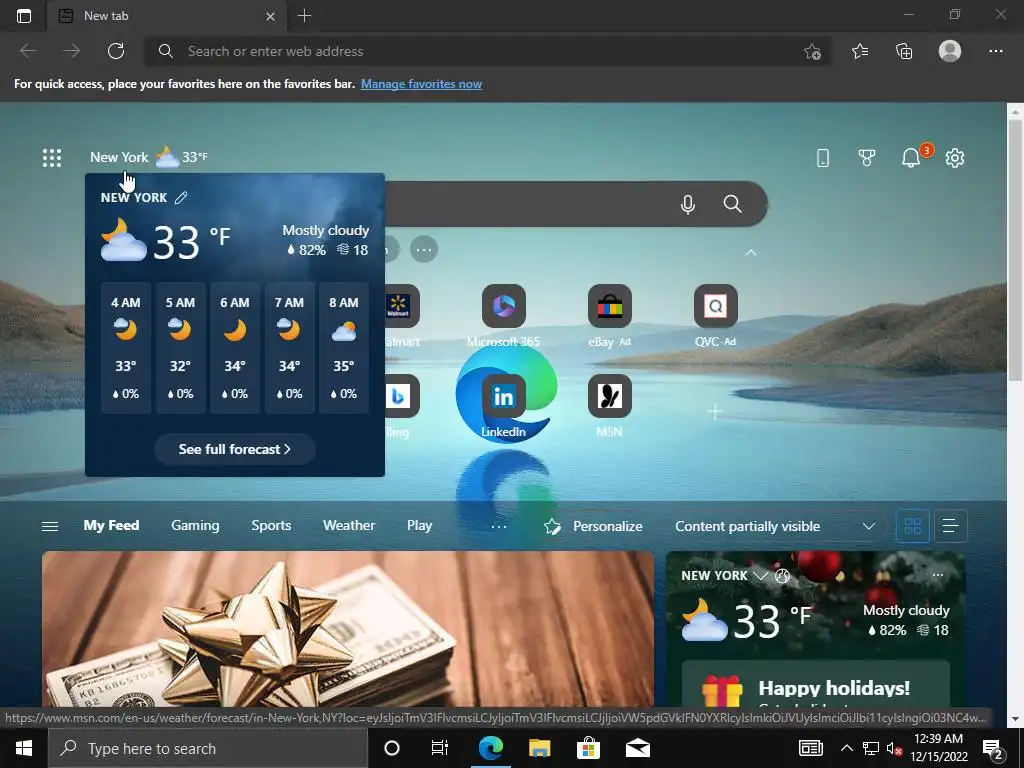Switch to the My Feed tab
Screen dimensions: 1024x768
click(111, 525)
